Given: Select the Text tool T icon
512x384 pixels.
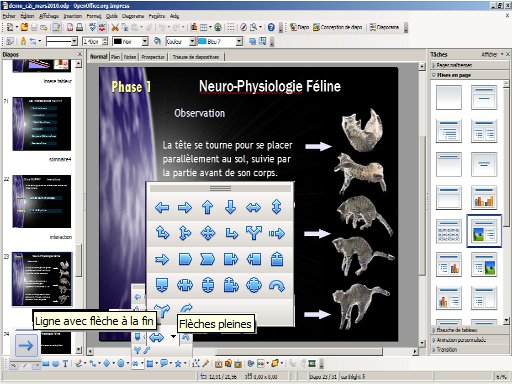Looking at the screenshot, I should point(65,363).
